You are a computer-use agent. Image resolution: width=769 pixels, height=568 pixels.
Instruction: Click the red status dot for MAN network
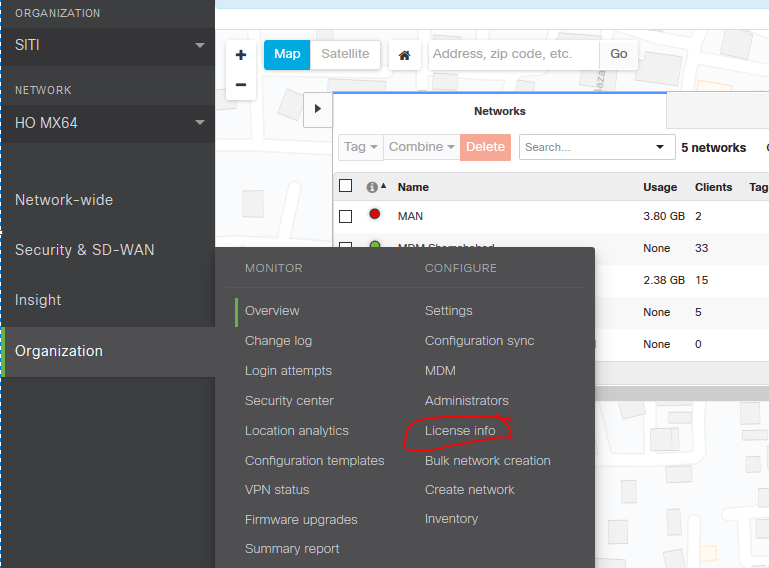pos(375,215)
